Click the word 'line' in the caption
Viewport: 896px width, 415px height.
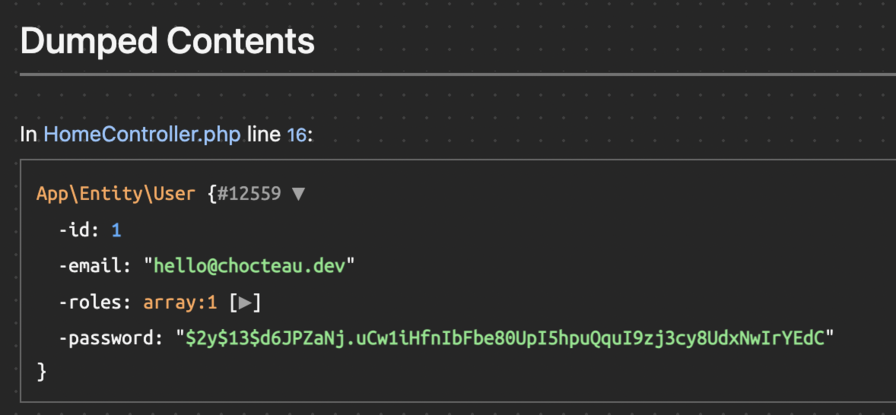264,134
